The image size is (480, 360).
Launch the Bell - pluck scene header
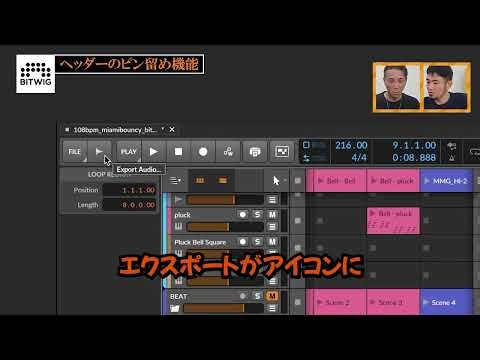click(x=393, y=181)
